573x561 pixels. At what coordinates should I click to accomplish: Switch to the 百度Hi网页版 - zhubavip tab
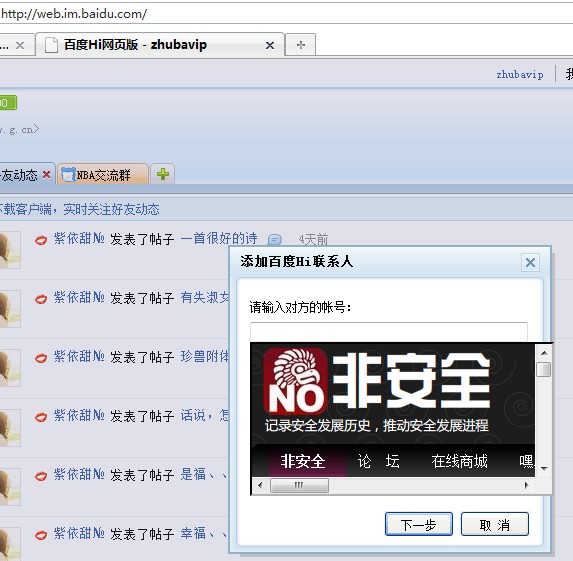pos(160,45)
